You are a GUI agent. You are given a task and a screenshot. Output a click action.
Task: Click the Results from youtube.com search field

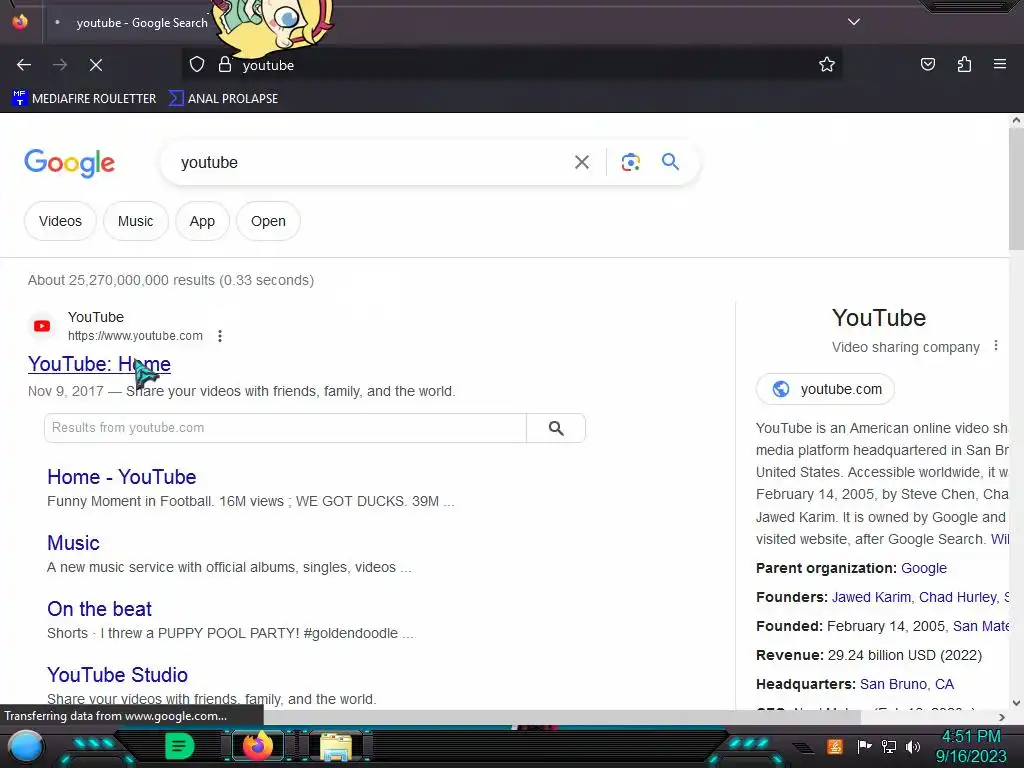[x=285, y=428]
